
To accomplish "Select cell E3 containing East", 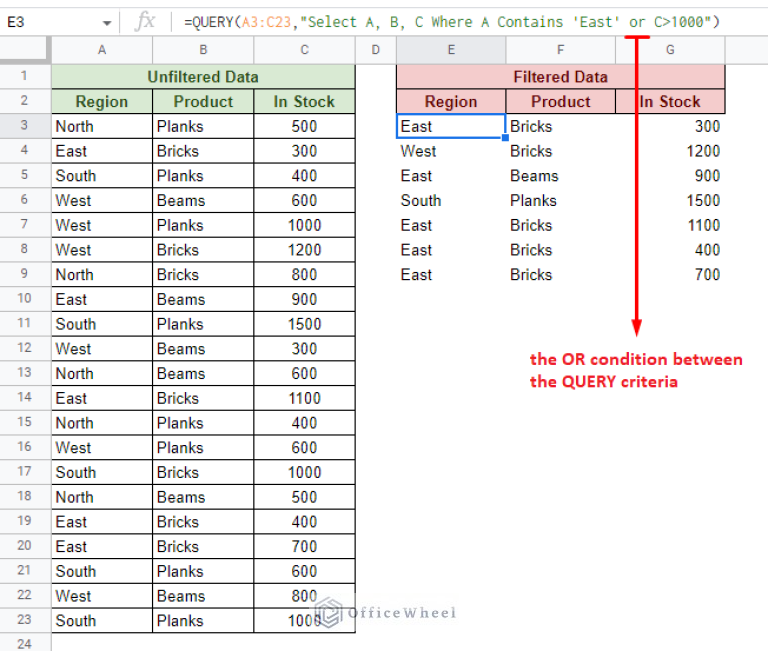I will coord(451,126).
